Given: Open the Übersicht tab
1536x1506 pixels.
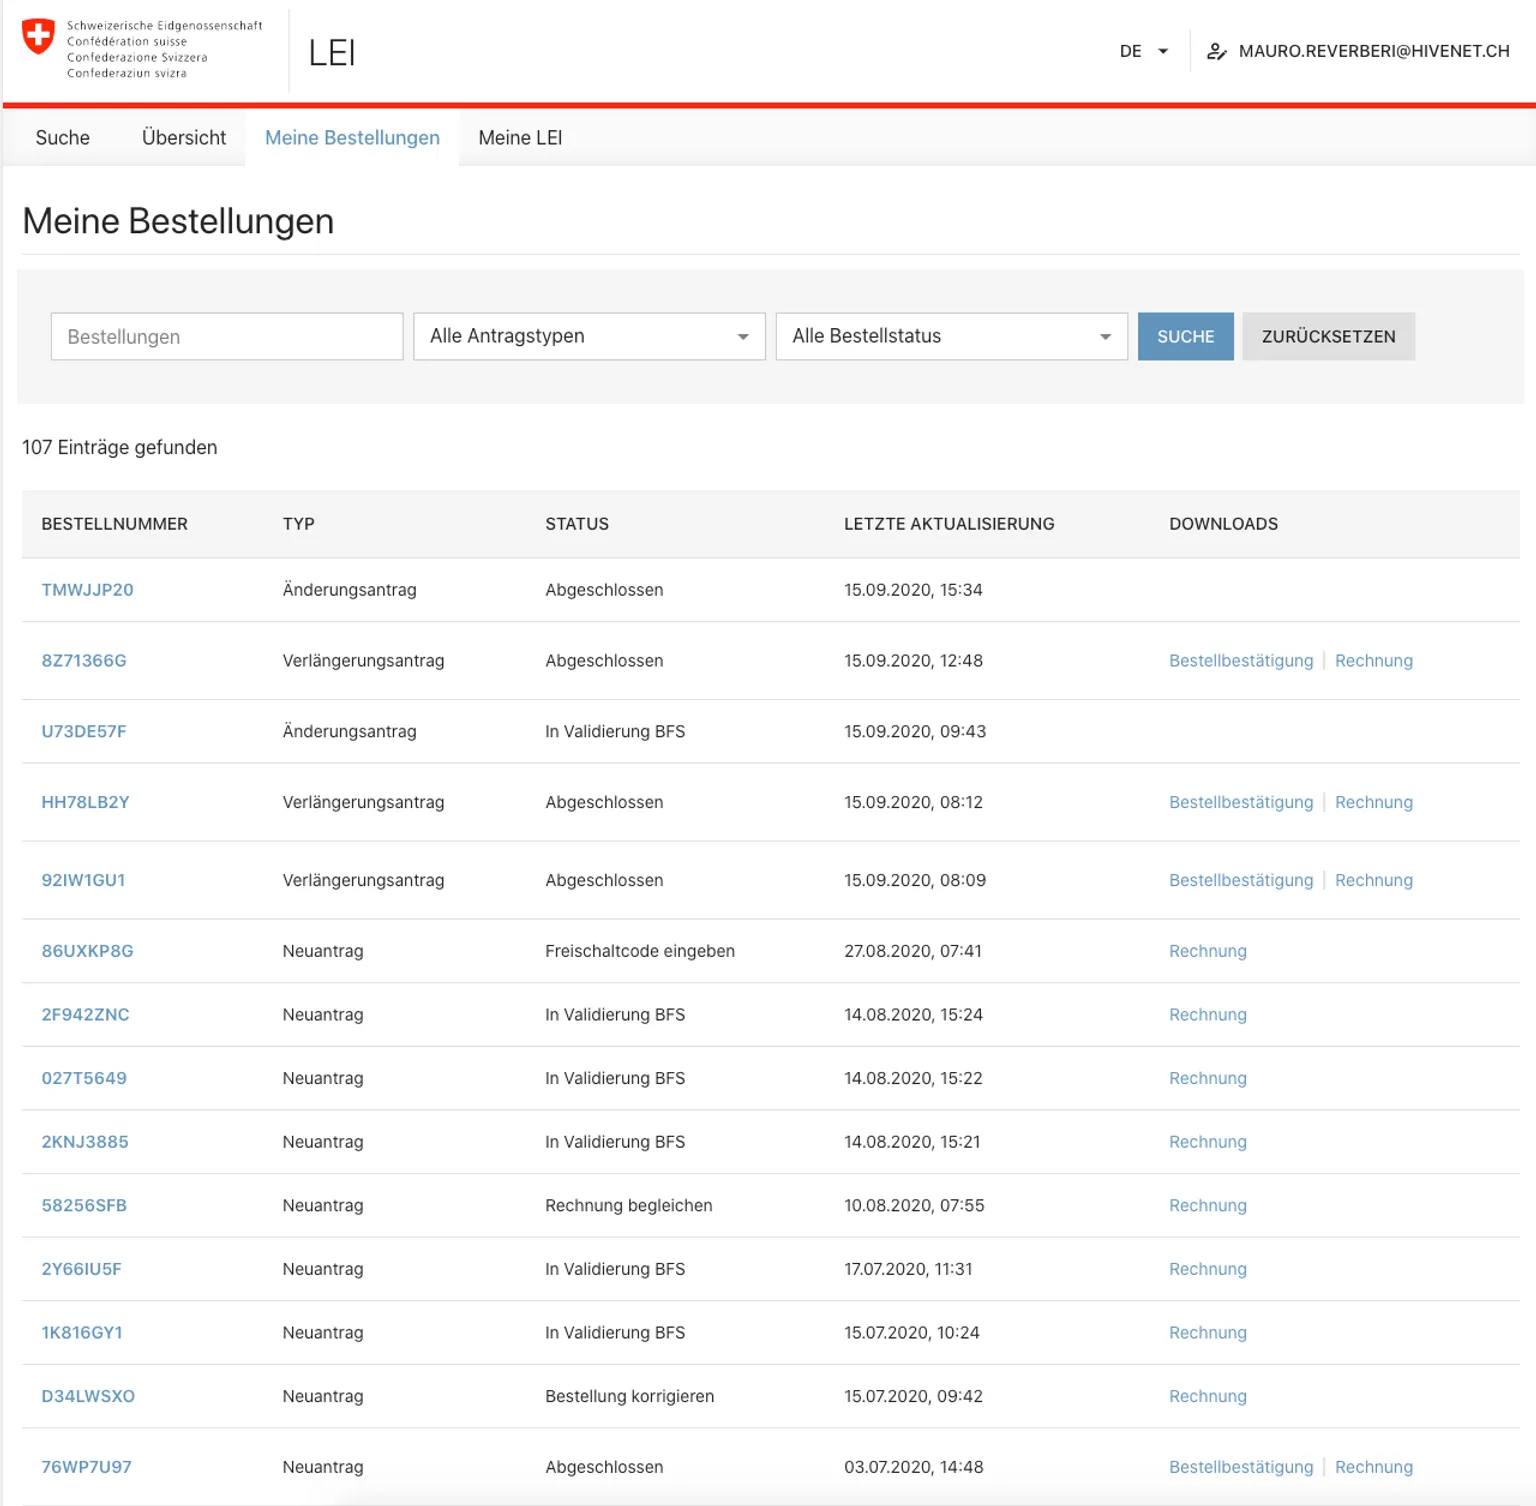Looking at the screenshot, I should (184, 138).
